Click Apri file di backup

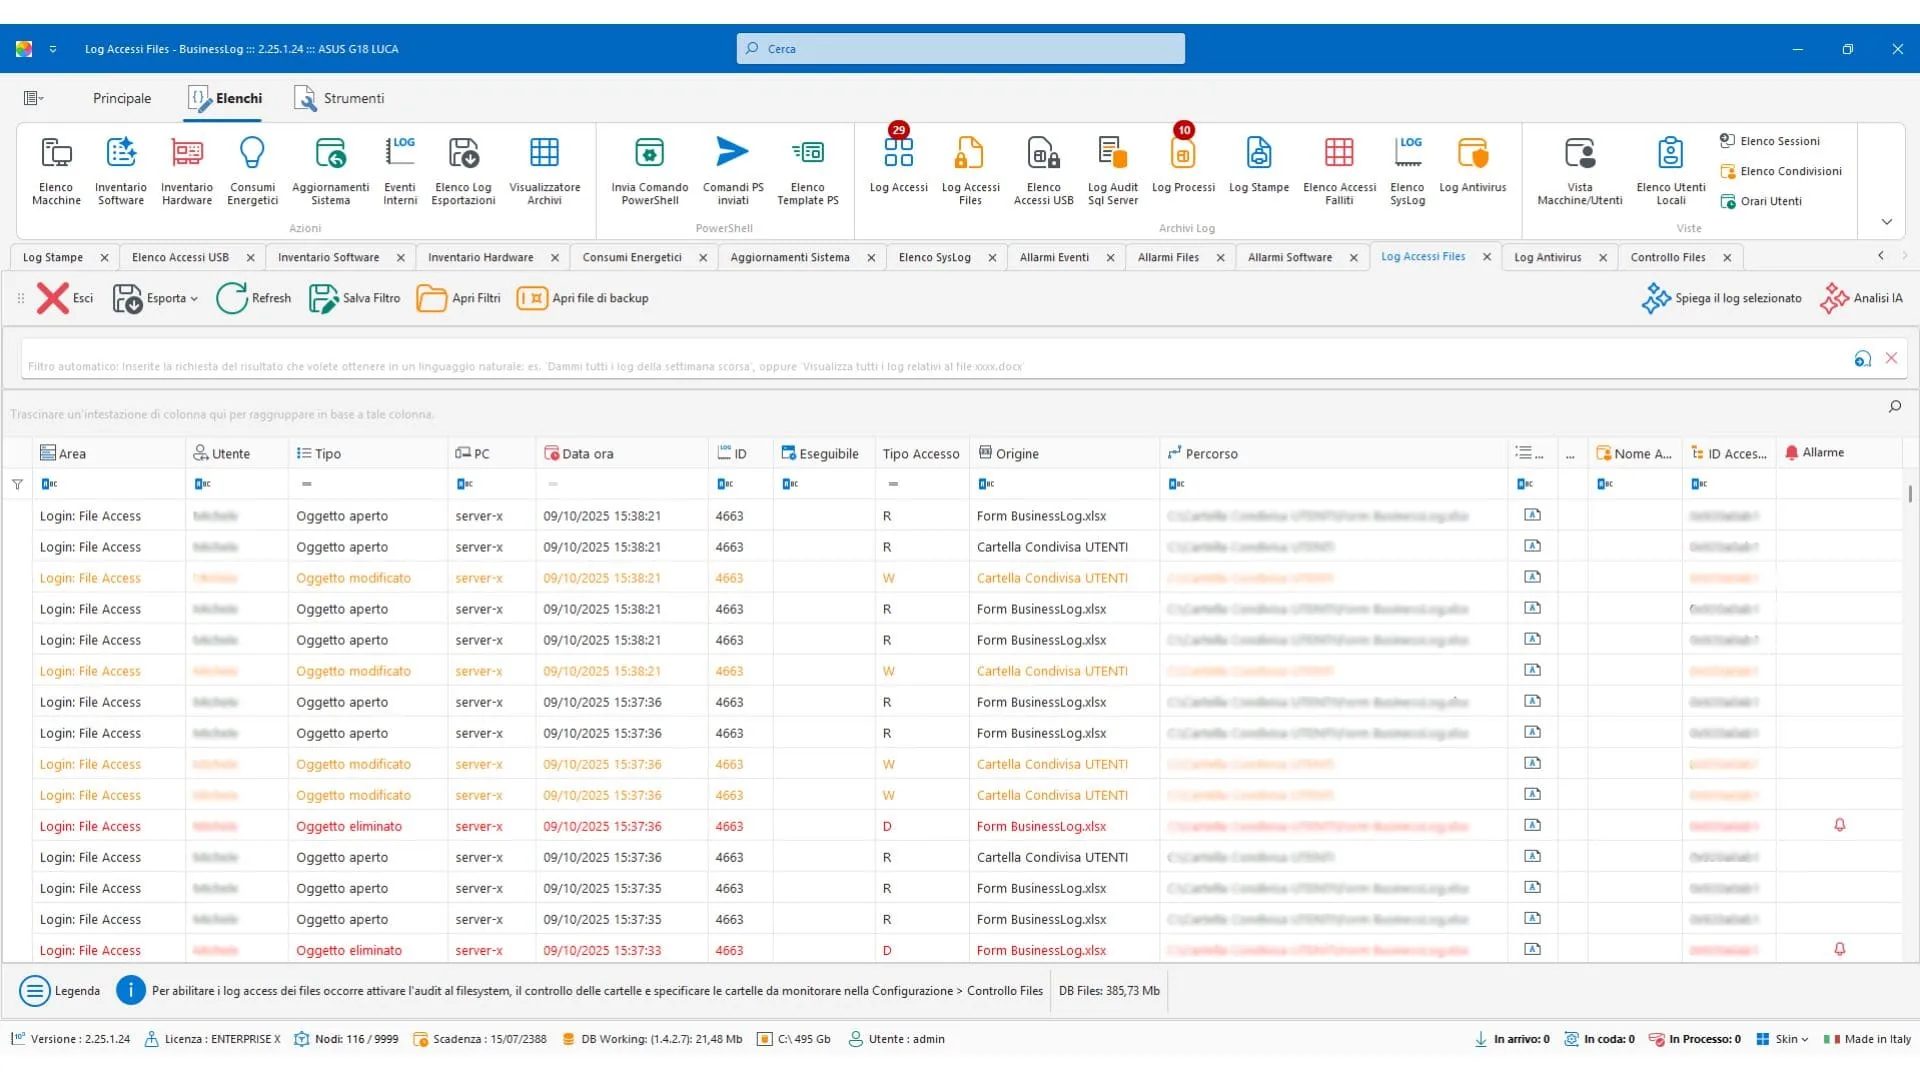pos(583,298)
